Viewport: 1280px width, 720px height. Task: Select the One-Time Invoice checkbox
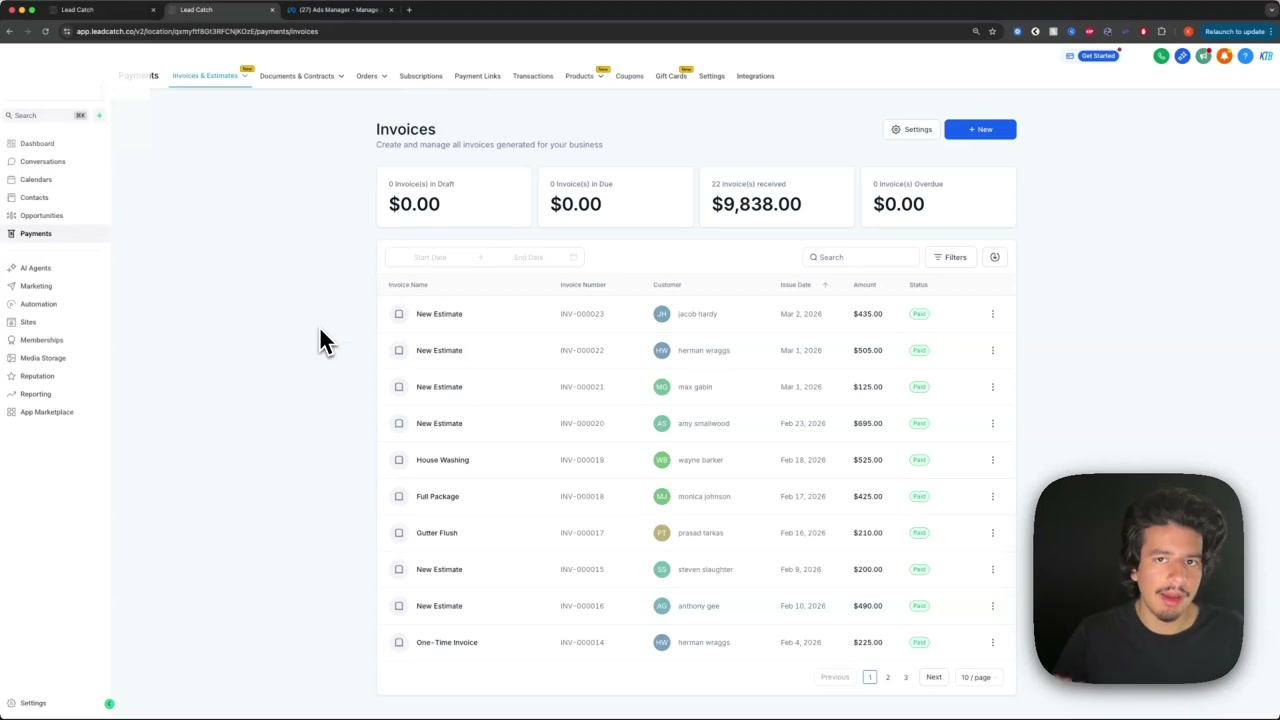(x=399, y=642)
